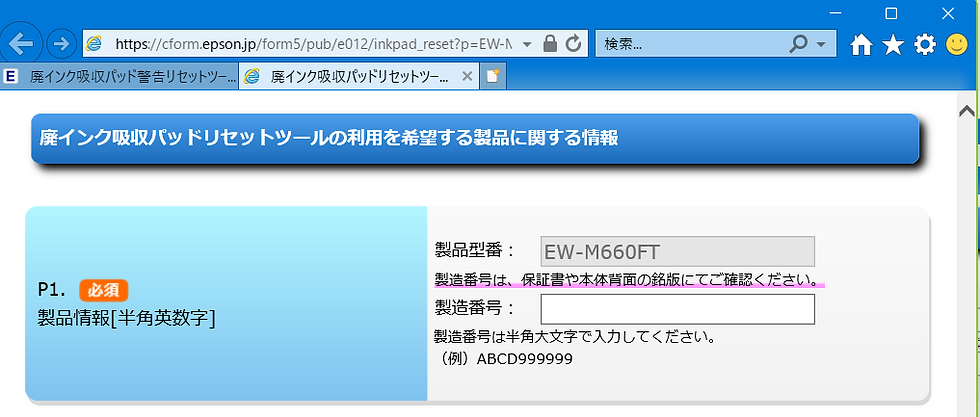
Task: Open Favorites with the star icon
Action: (893, 44)
